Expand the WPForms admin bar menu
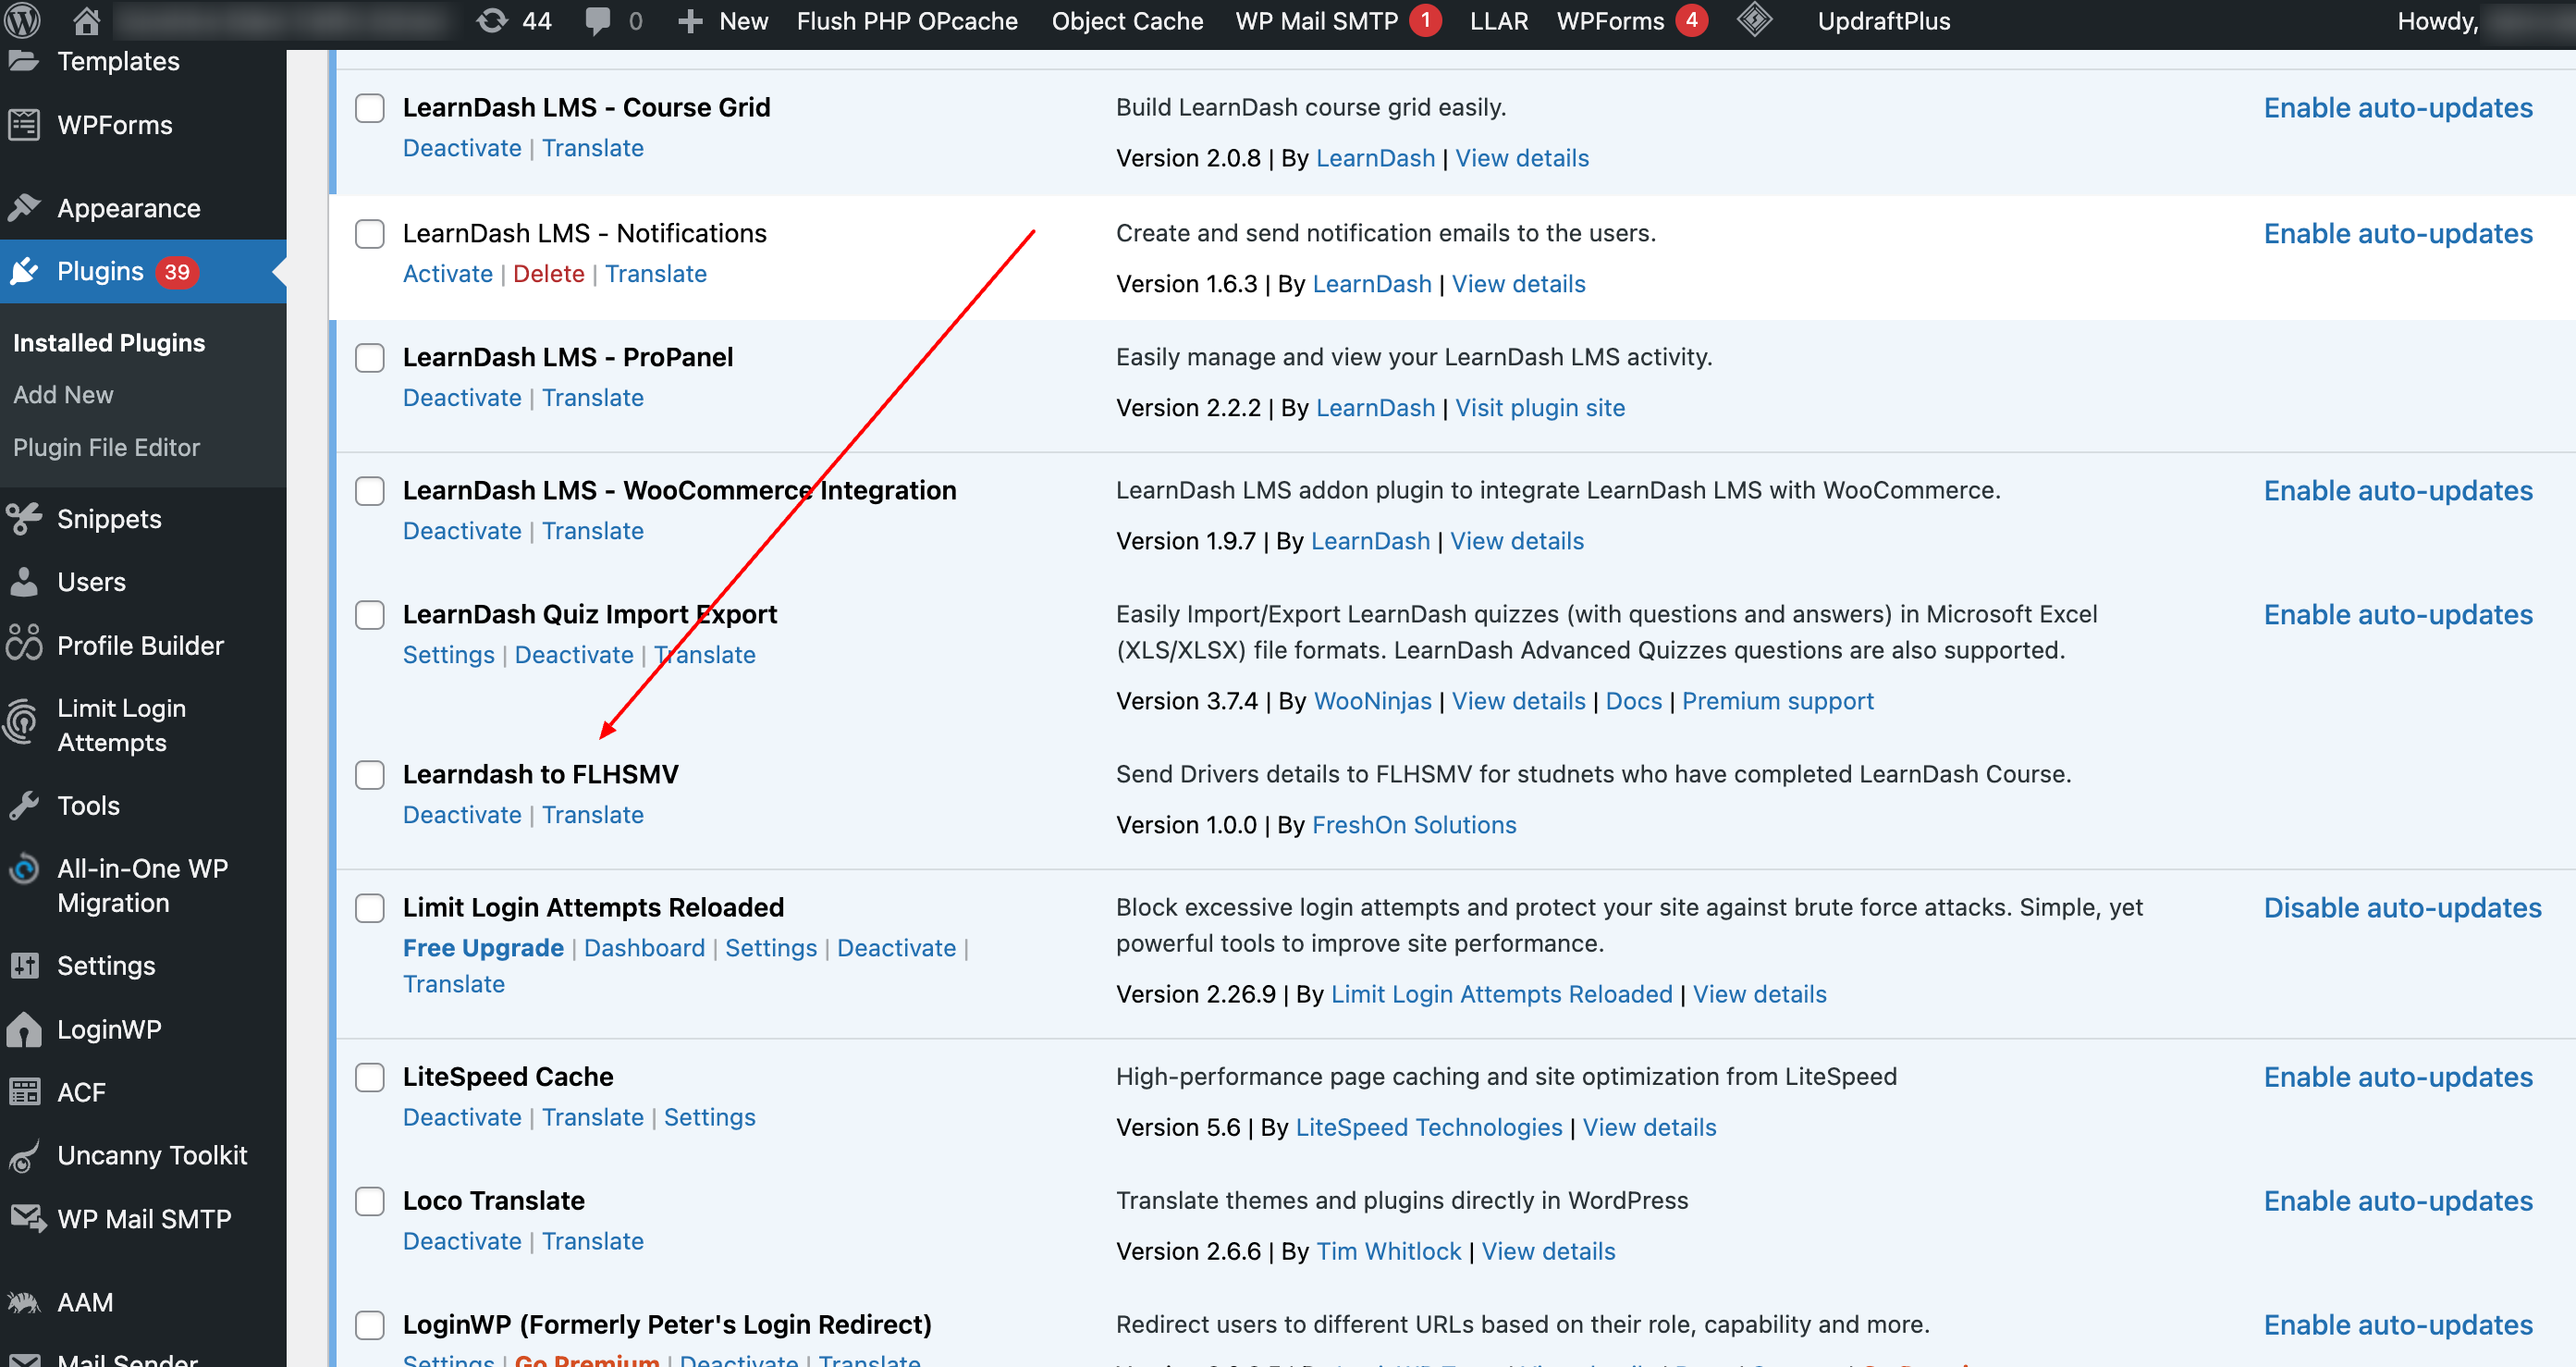The width and height of the screenshot is (2576, 1367). coord(1610,20)
